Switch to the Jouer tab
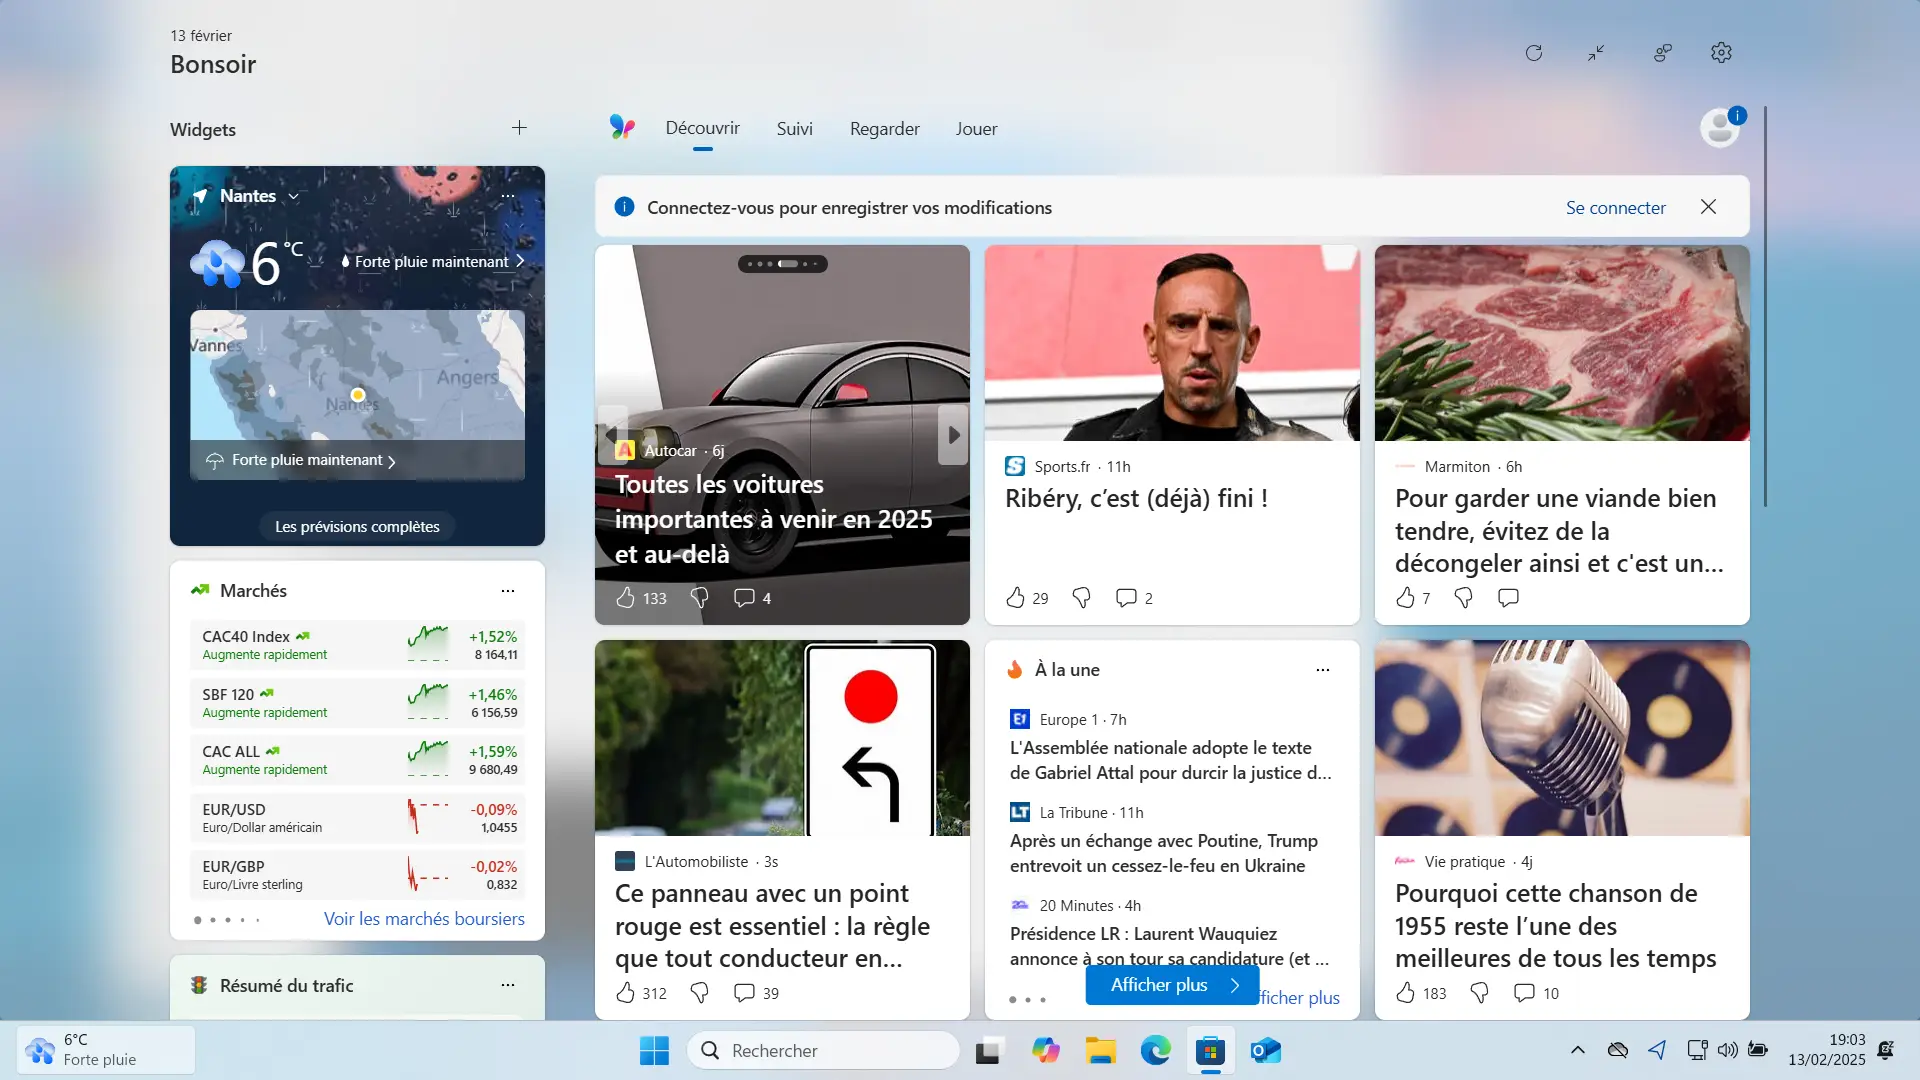This screenshot has width=1920, height=1080. click(976, 129)
